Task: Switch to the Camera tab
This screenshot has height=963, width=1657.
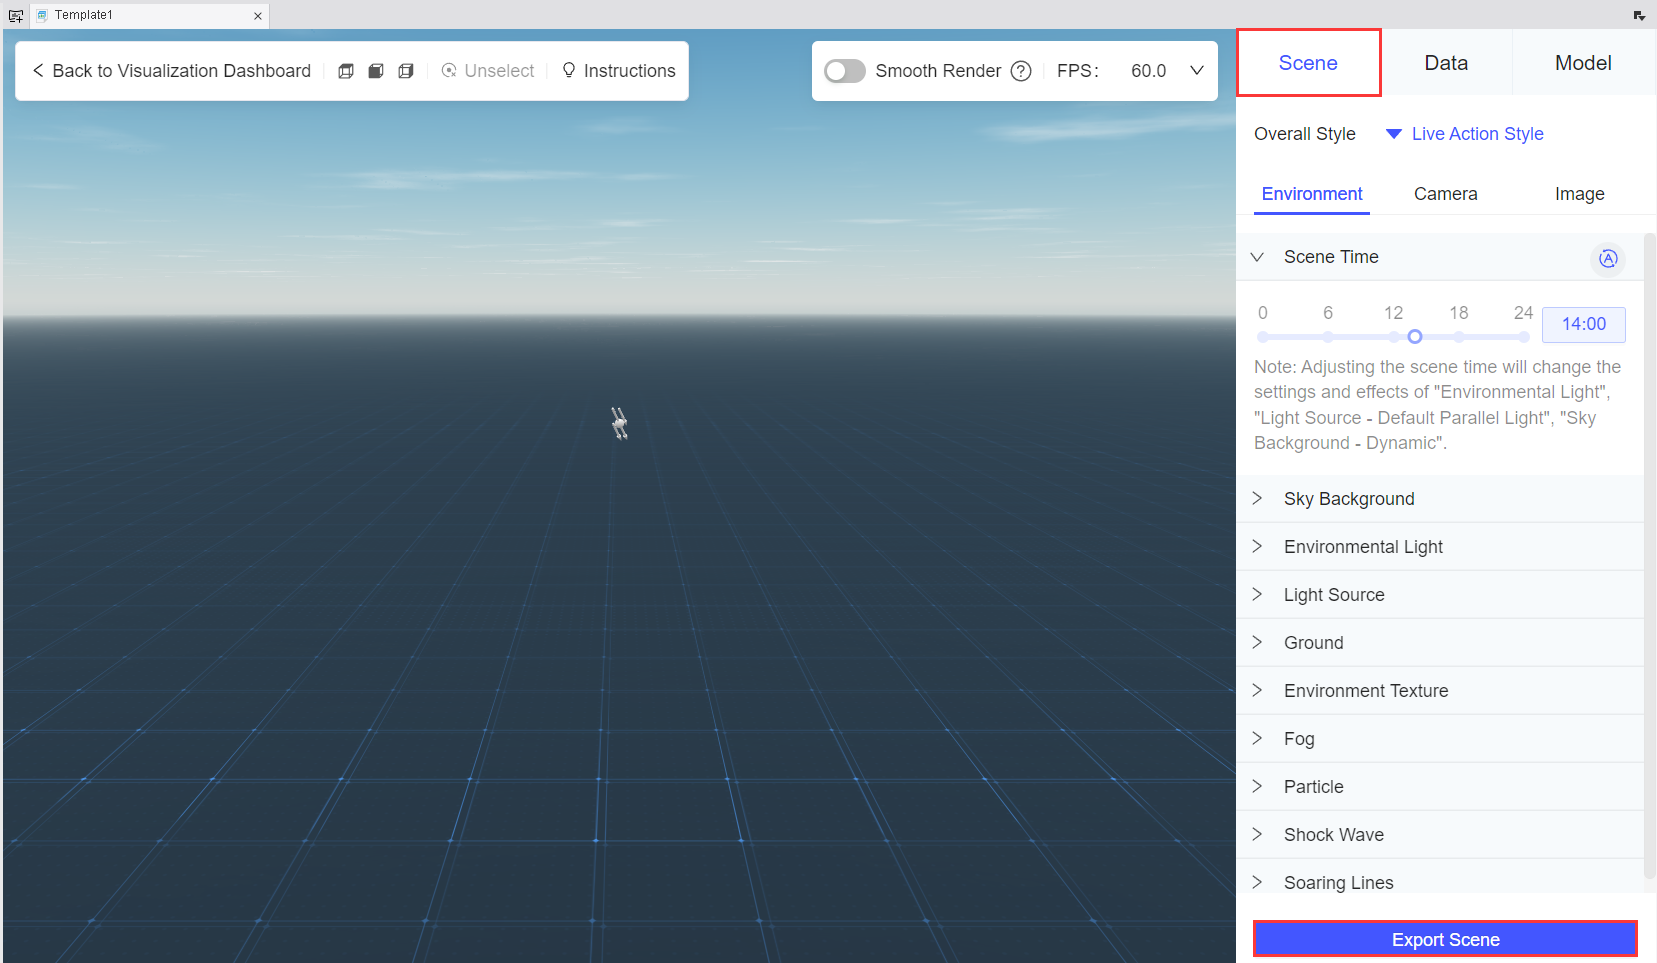Action: [1445, 193]
